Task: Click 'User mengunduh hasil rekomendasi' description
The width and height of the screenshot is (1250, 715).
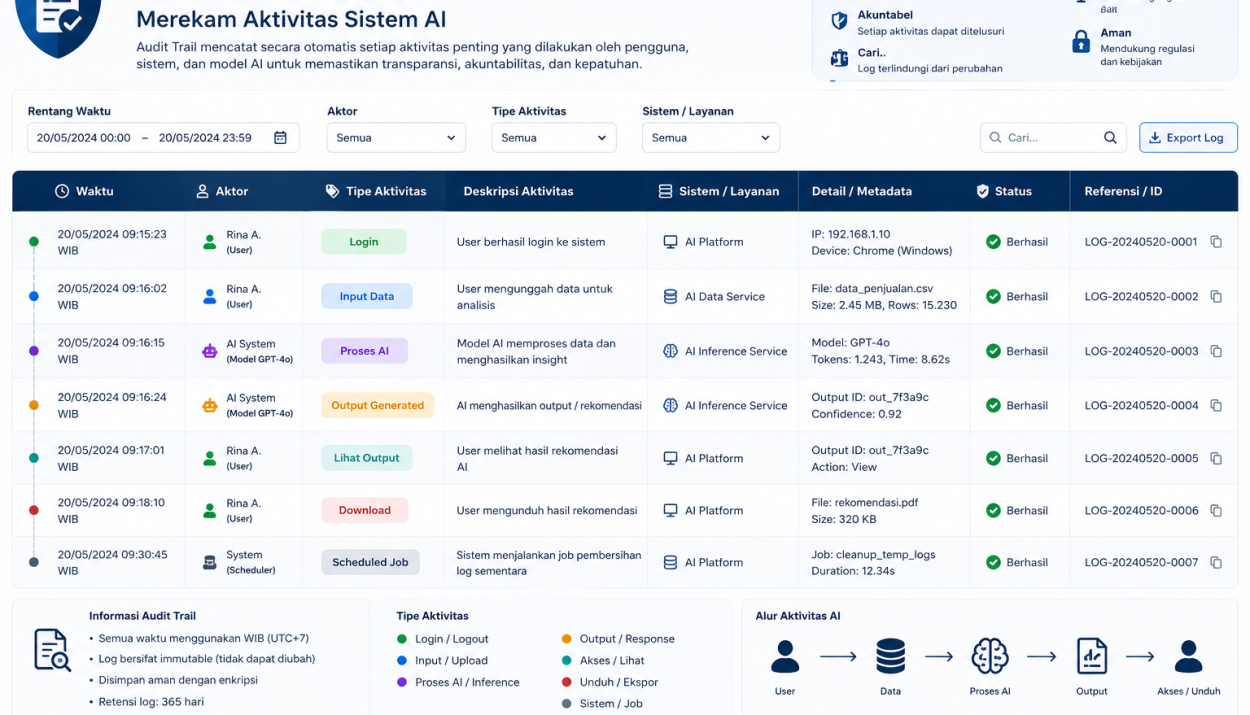Action: point(547,511)
